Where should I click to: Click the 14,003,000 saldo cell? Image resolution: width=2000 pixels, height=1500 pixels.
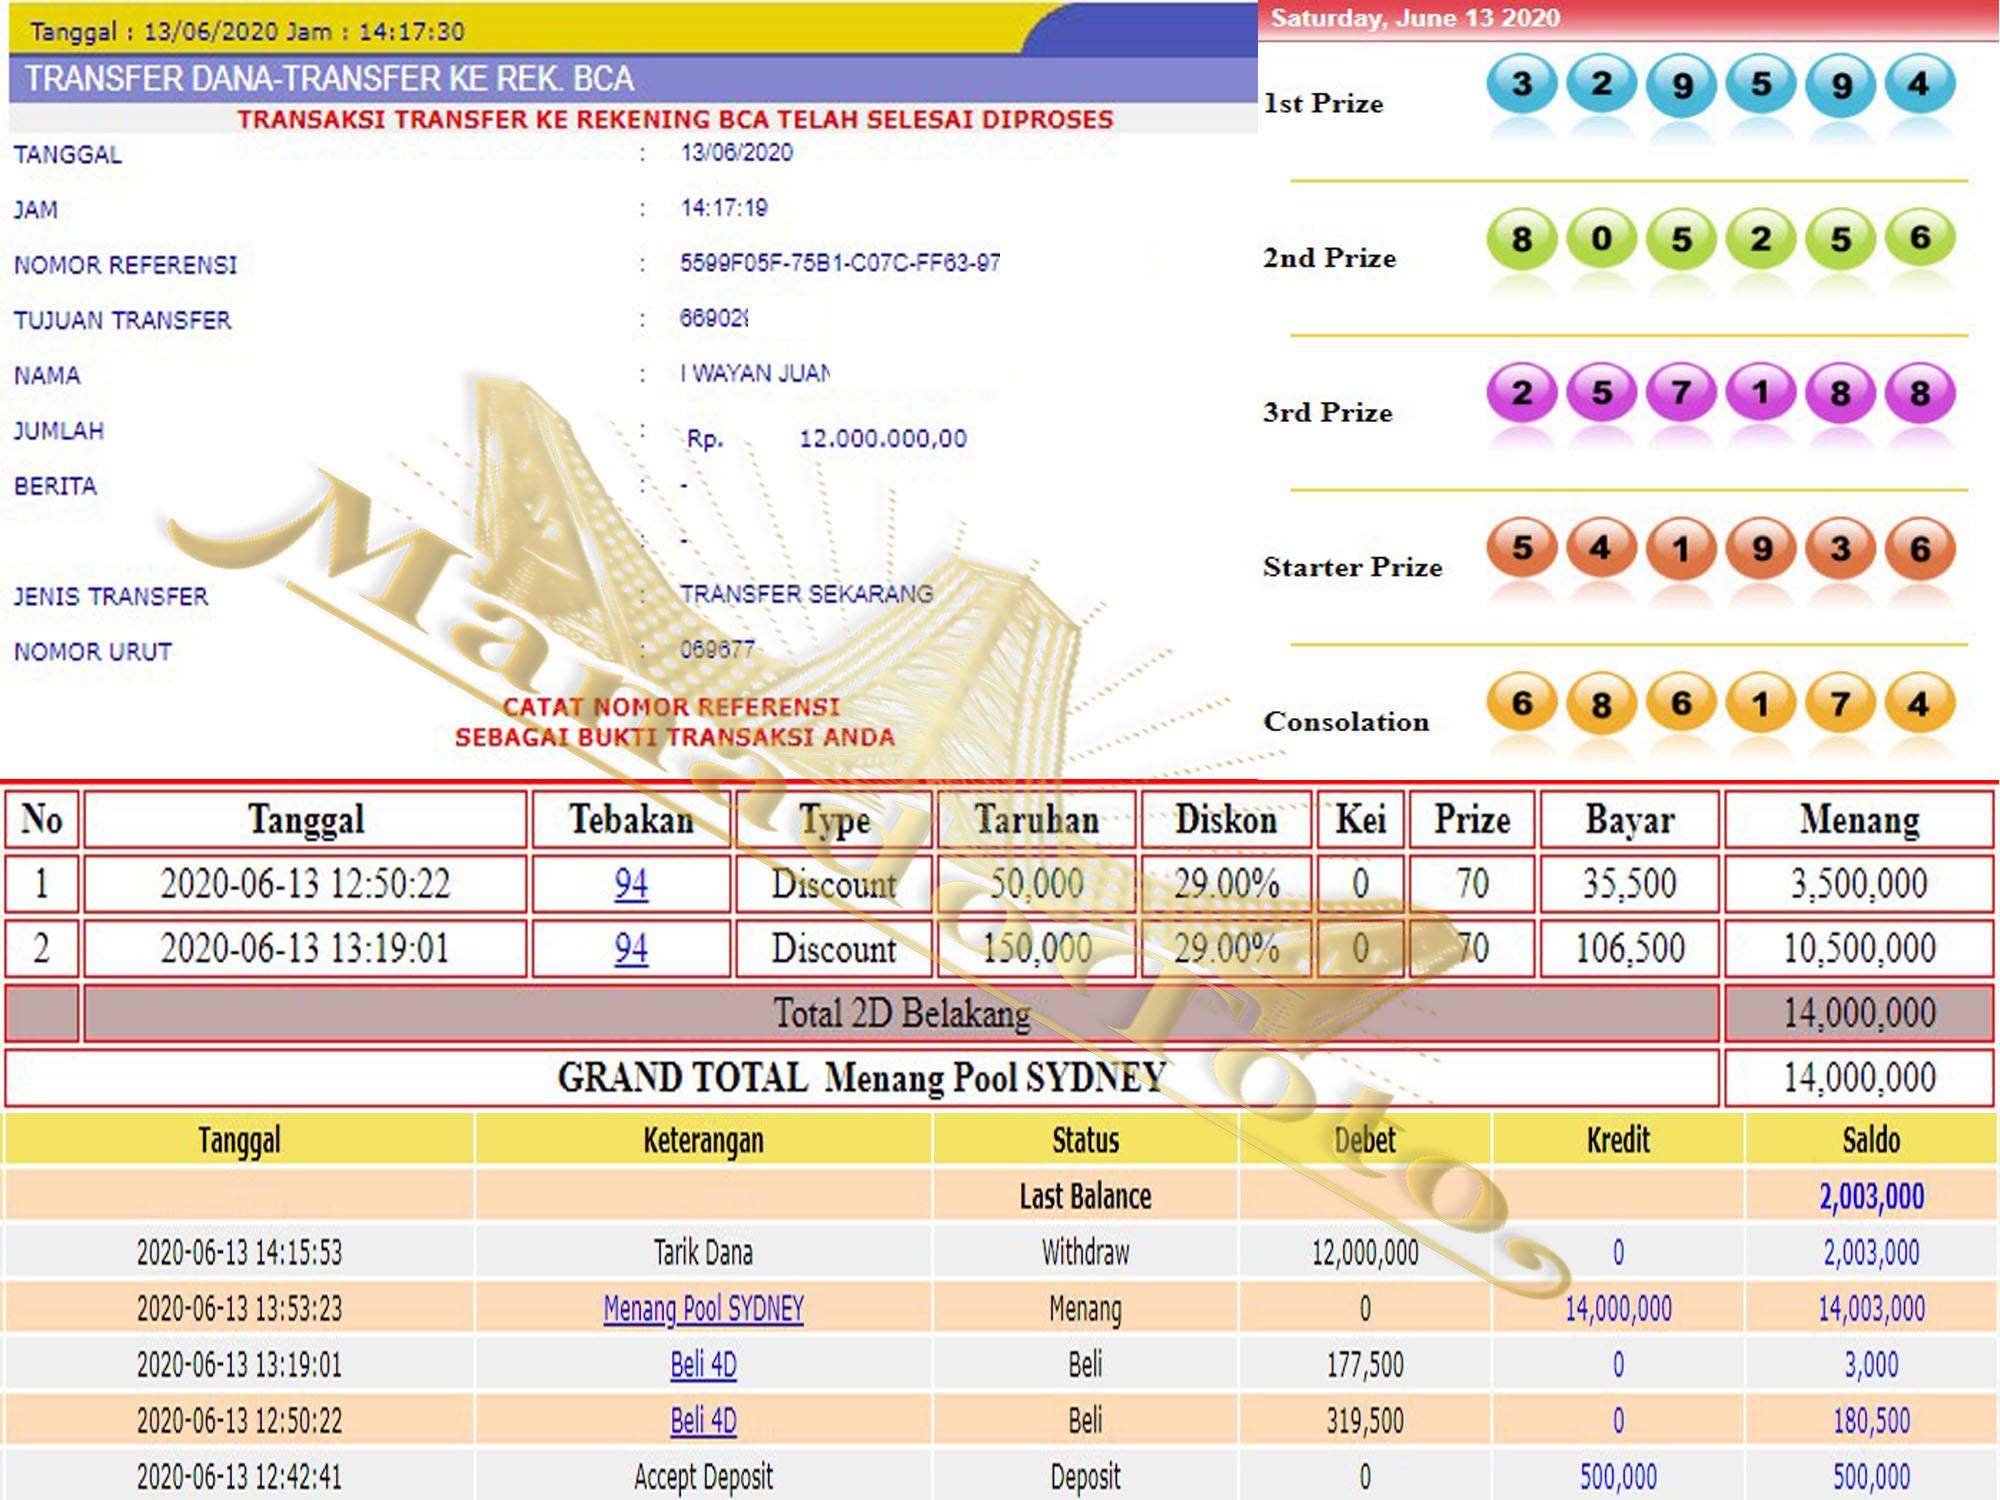pyautogui.click(x=1871, y=1308)
